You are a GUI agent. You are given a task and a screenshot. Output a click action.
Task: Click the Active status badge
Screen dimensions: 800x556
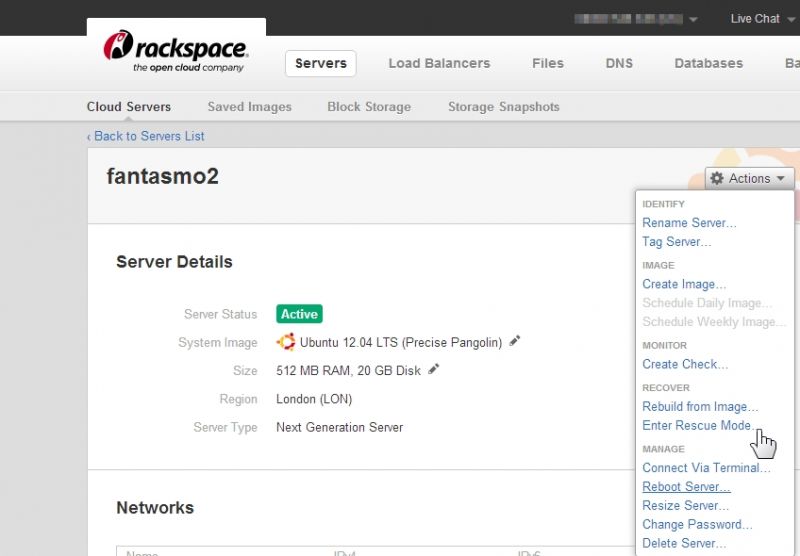(299, 314)
